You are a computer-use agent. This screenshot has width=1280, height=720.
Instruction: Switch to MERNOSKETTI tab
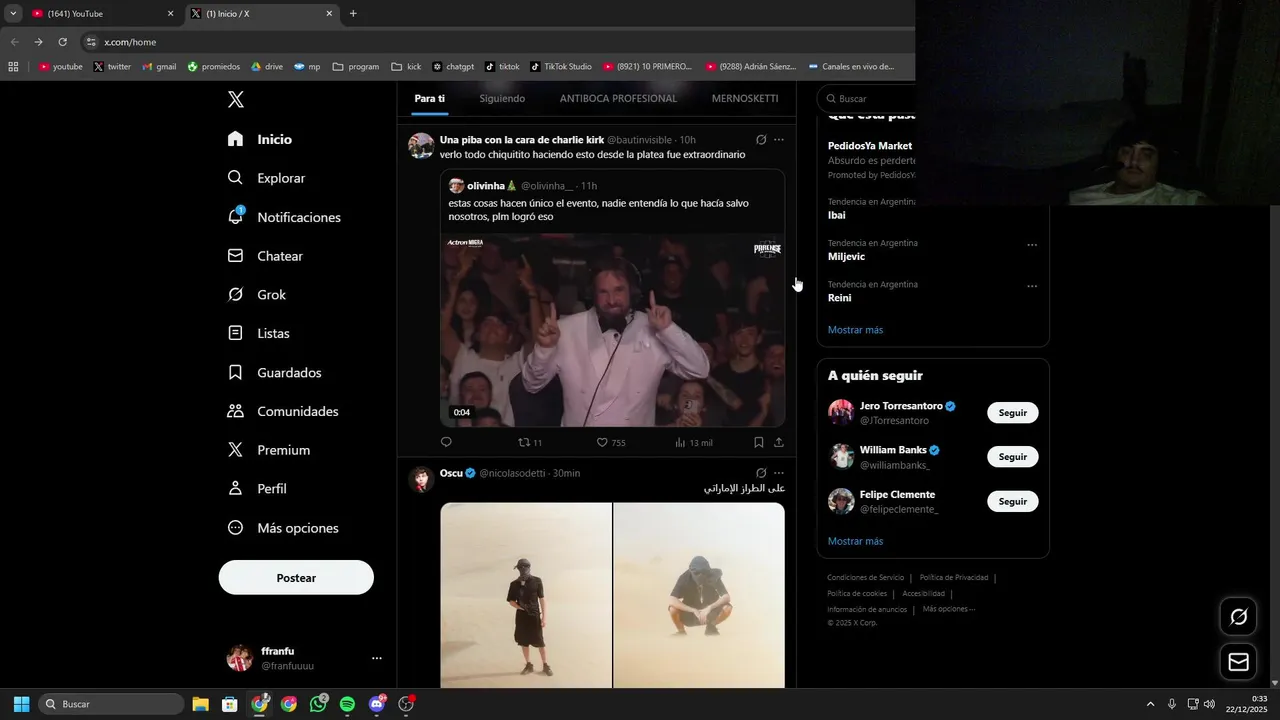745,98
